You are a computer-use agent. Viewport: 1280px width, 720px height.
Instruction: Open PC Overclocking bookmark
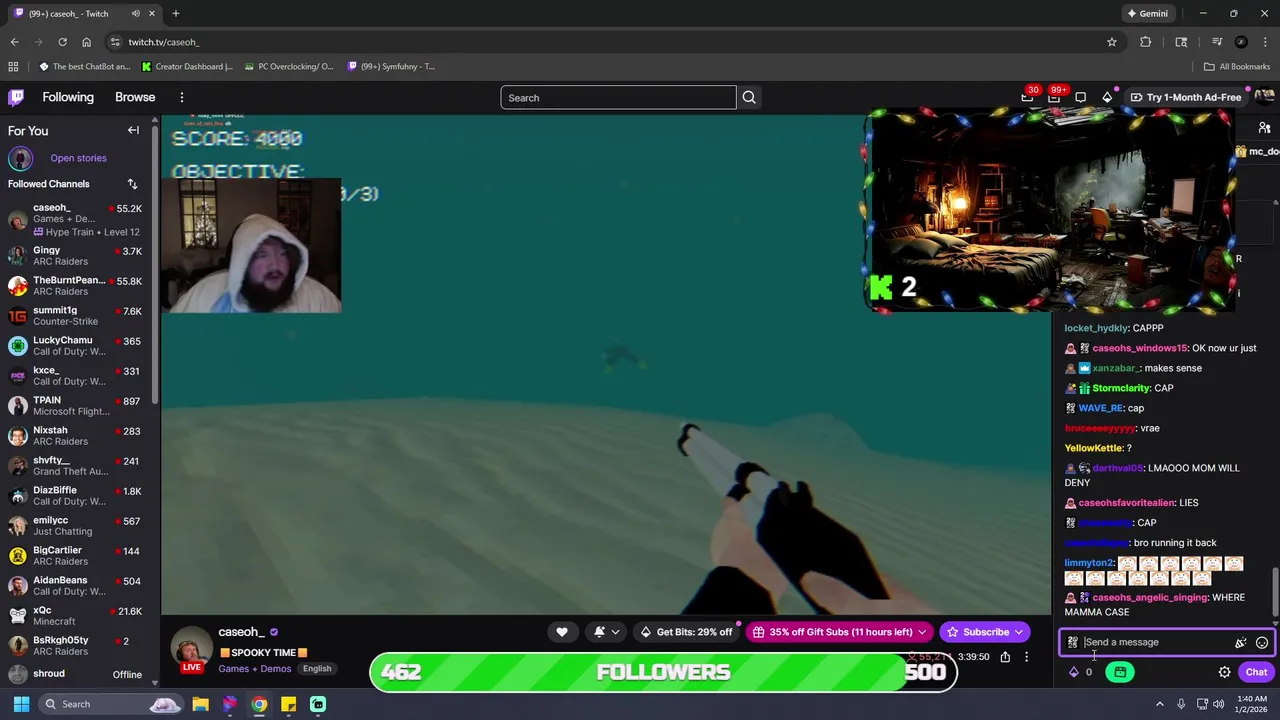pos(288,67)
